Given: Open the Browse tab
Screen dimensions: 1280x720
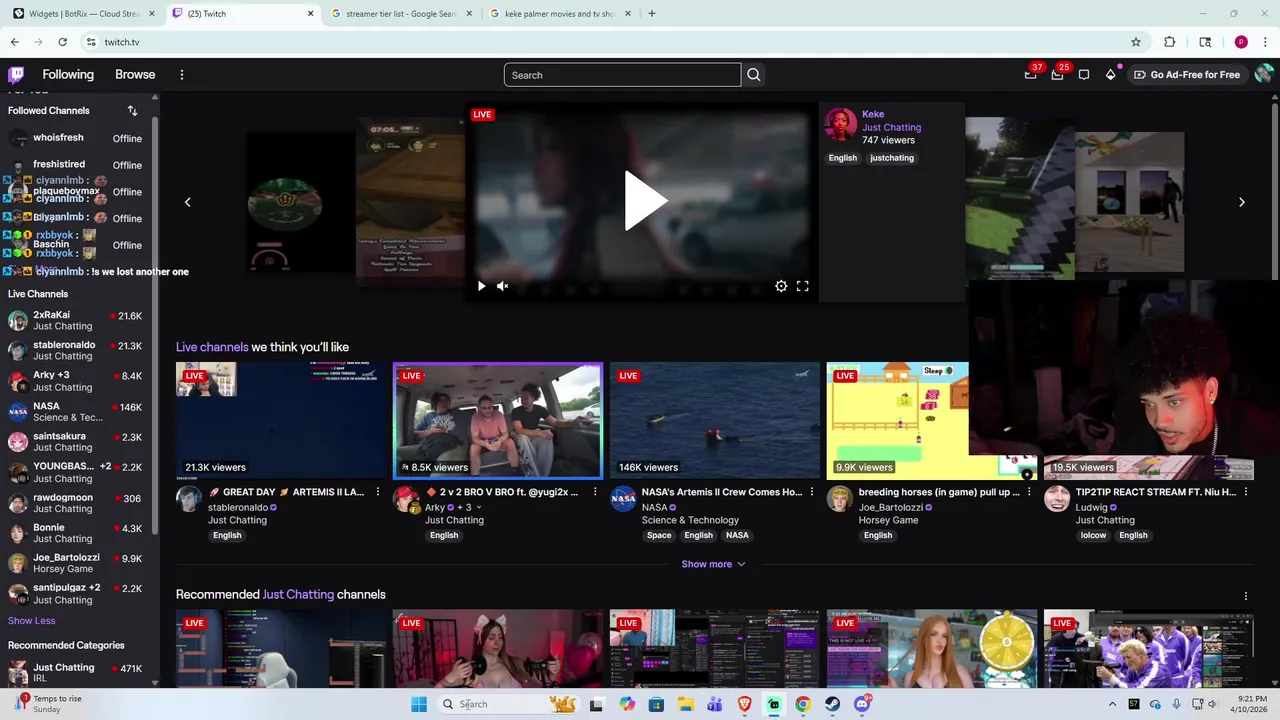Looking at the screenshot, I should (135, 75).
